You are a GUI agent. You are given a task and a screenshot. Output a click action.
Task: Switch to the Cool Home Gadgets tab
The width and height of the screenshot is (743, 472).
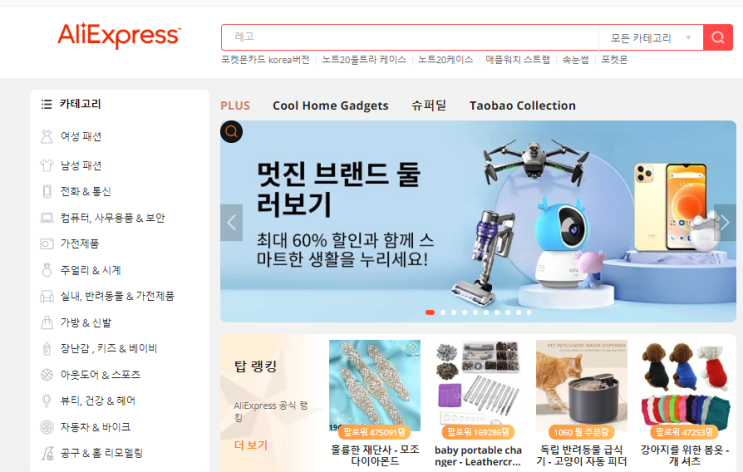(330, 106)
